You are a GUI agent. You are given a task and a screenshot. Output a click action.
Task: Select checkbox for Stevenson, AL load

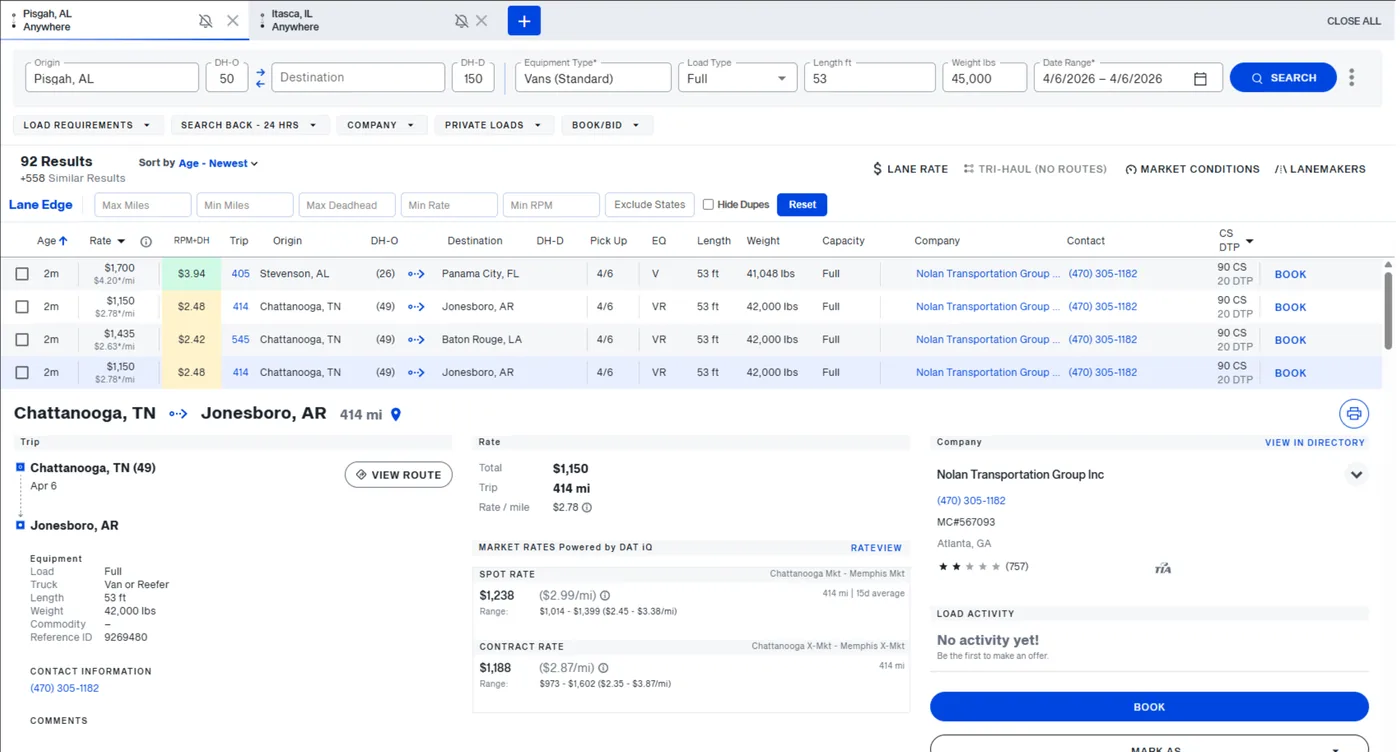(22, 273)
